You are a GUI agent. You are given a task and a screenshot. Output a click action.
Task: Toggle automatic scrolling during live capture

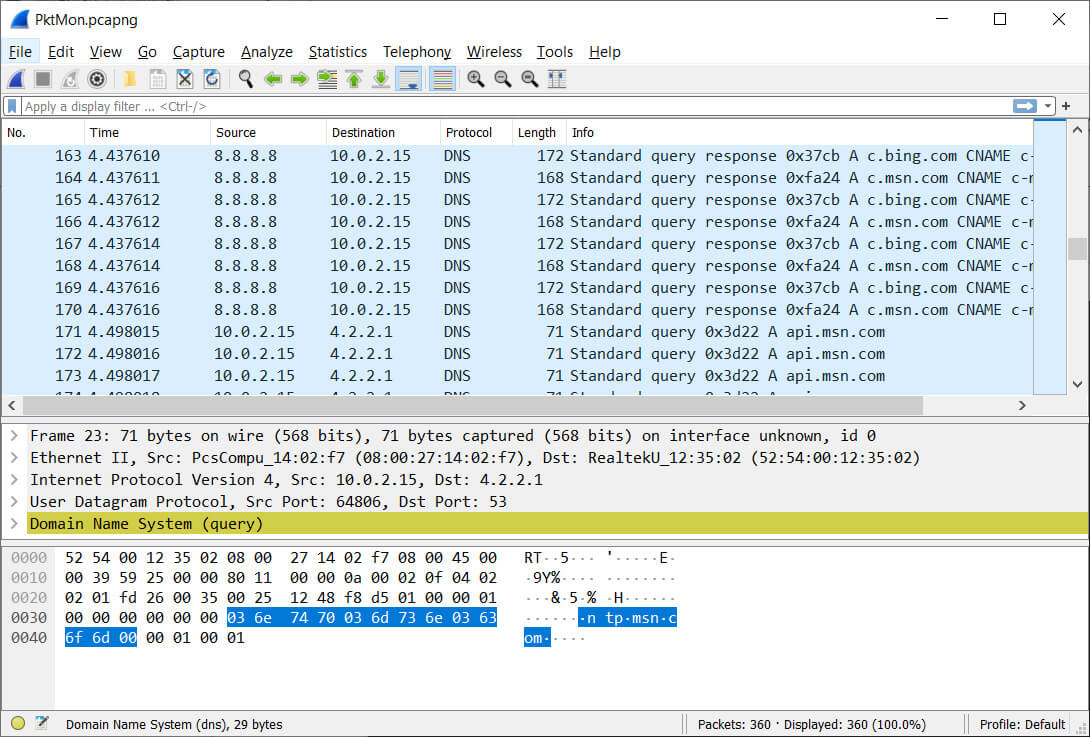click(408, 78)
